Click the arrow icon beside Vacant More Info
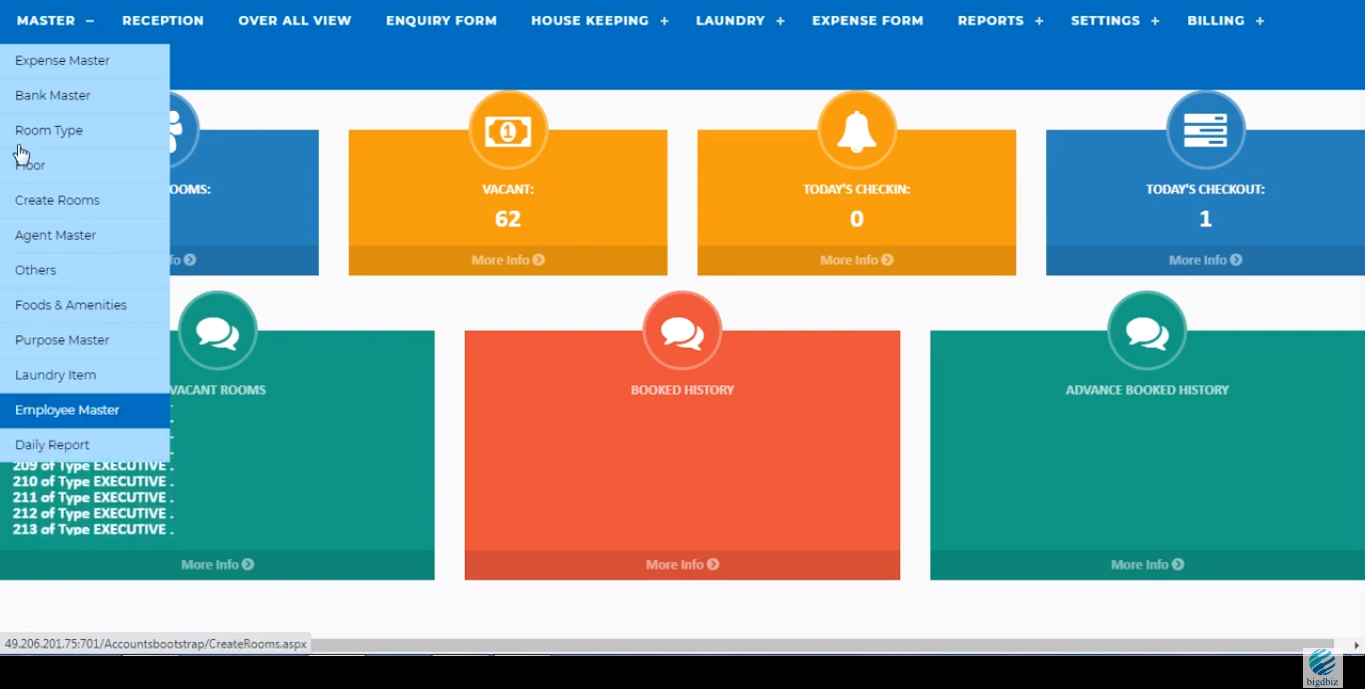 (539, 260)
